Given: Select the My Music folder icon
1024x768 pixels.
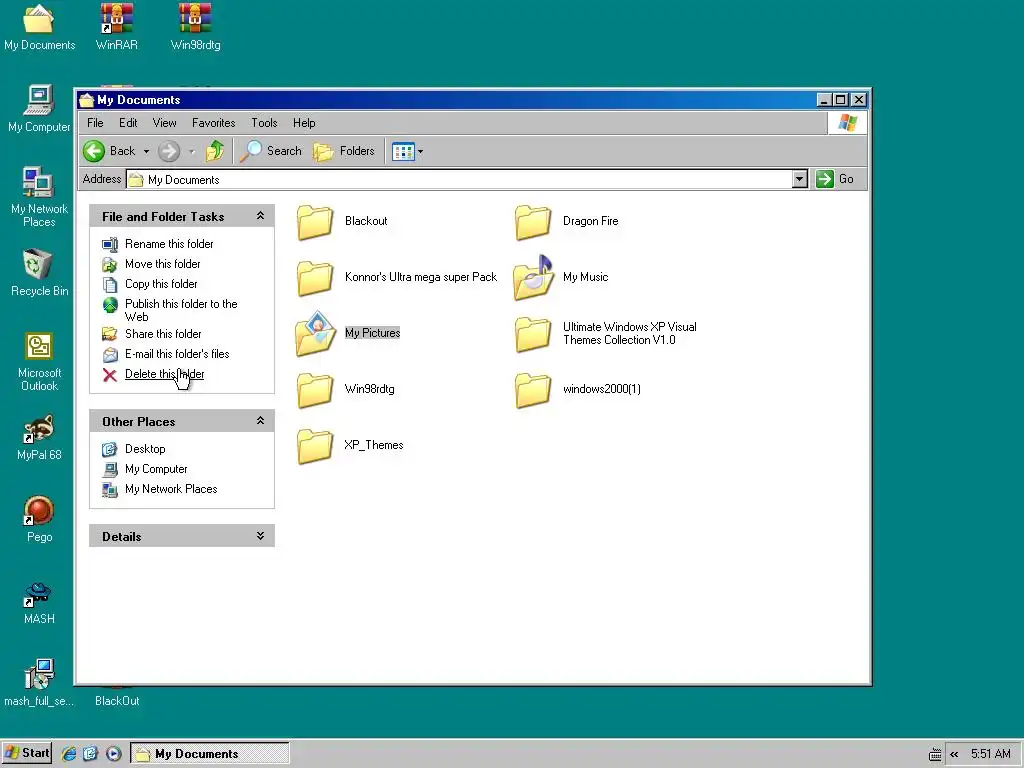Looking at the screenshot, I should click(533, 277).
